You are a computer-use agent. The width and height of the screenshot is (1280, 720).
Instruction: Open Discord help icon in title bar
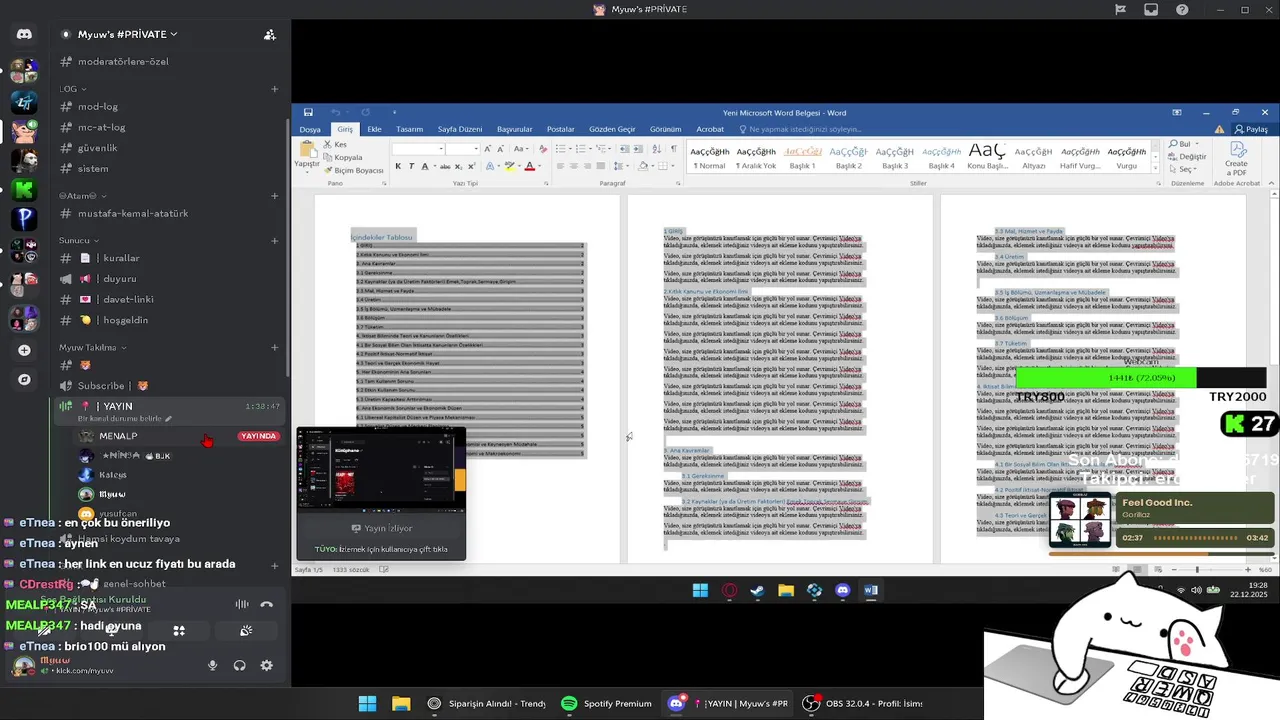tap(1183, 10)
